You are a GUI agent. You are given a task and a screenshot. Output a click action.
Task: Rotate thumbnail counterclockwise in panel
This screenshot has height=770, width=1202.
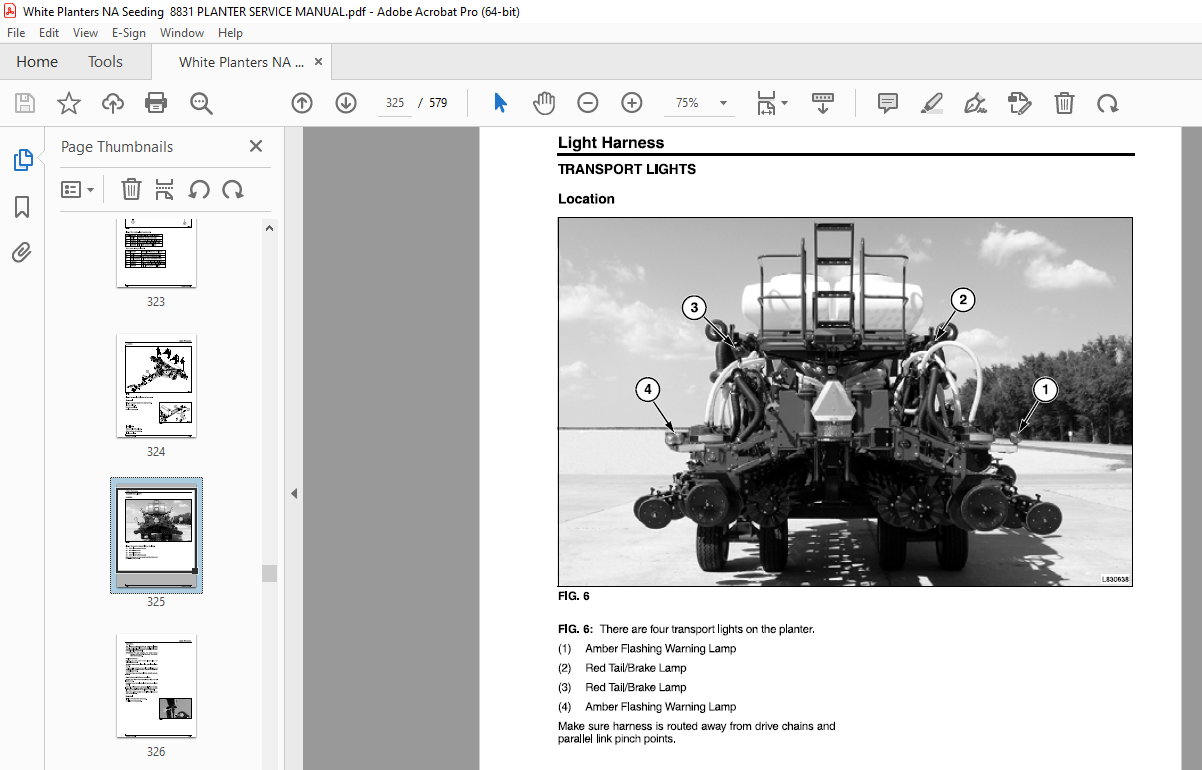199,189
